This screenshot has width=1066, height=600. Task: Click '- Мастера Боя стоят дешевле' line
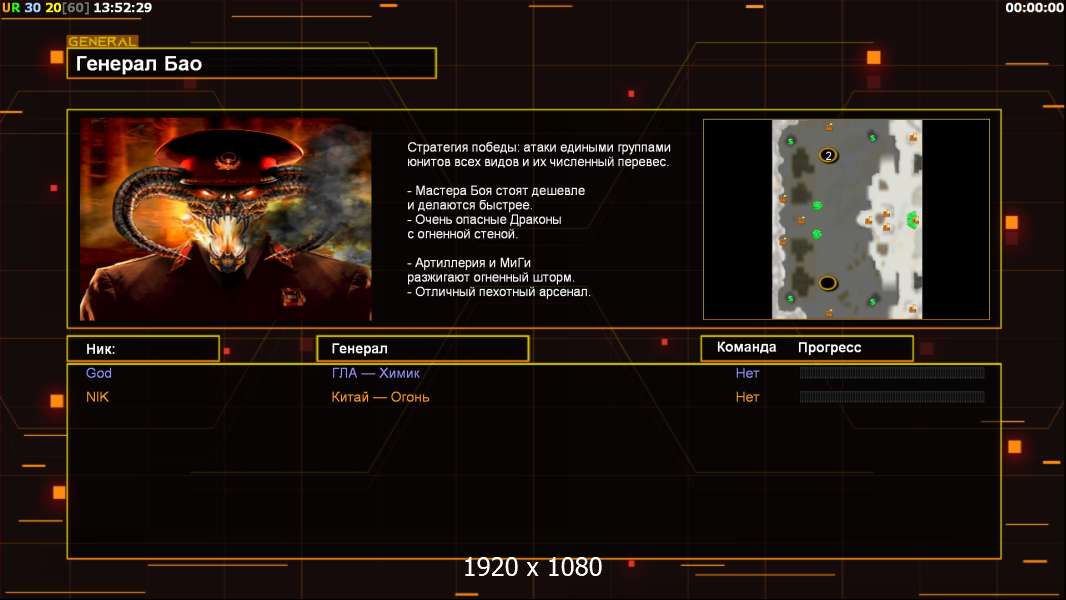coord(496,191)
